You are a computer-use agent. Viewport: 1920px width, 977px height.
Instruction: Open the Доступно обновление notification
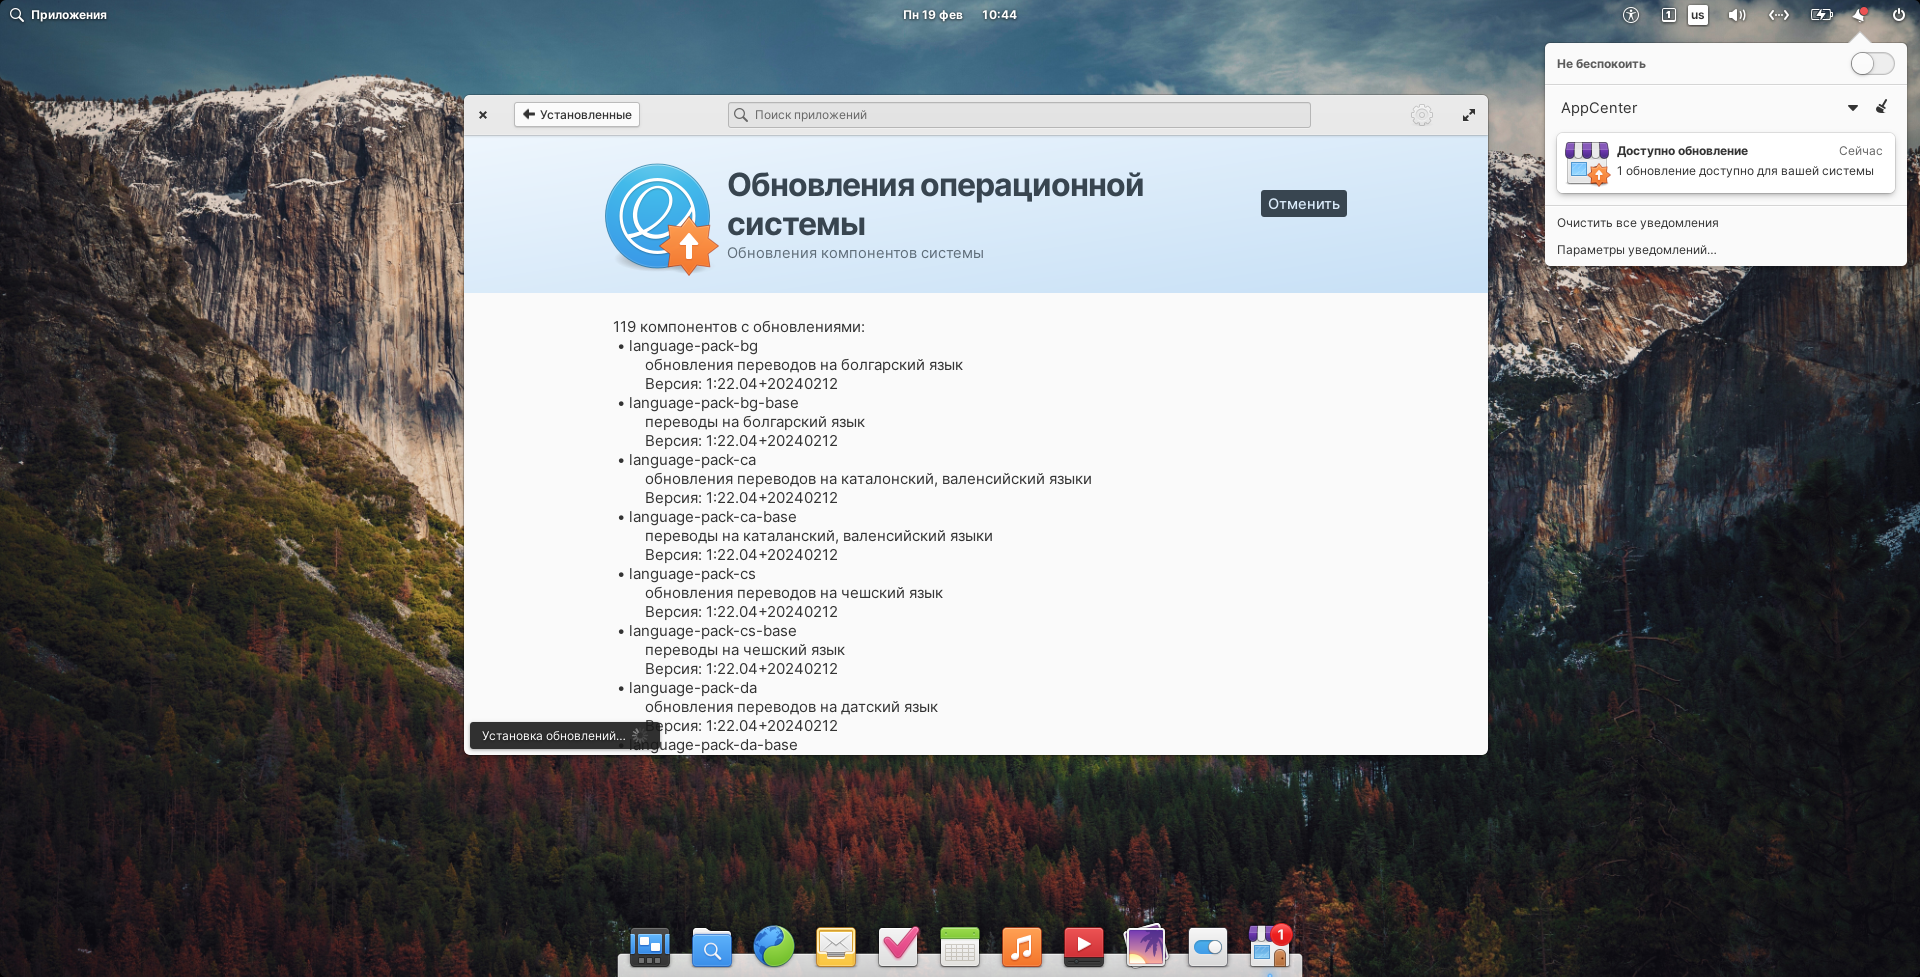pyautogui.click(x=1725, y=162)
